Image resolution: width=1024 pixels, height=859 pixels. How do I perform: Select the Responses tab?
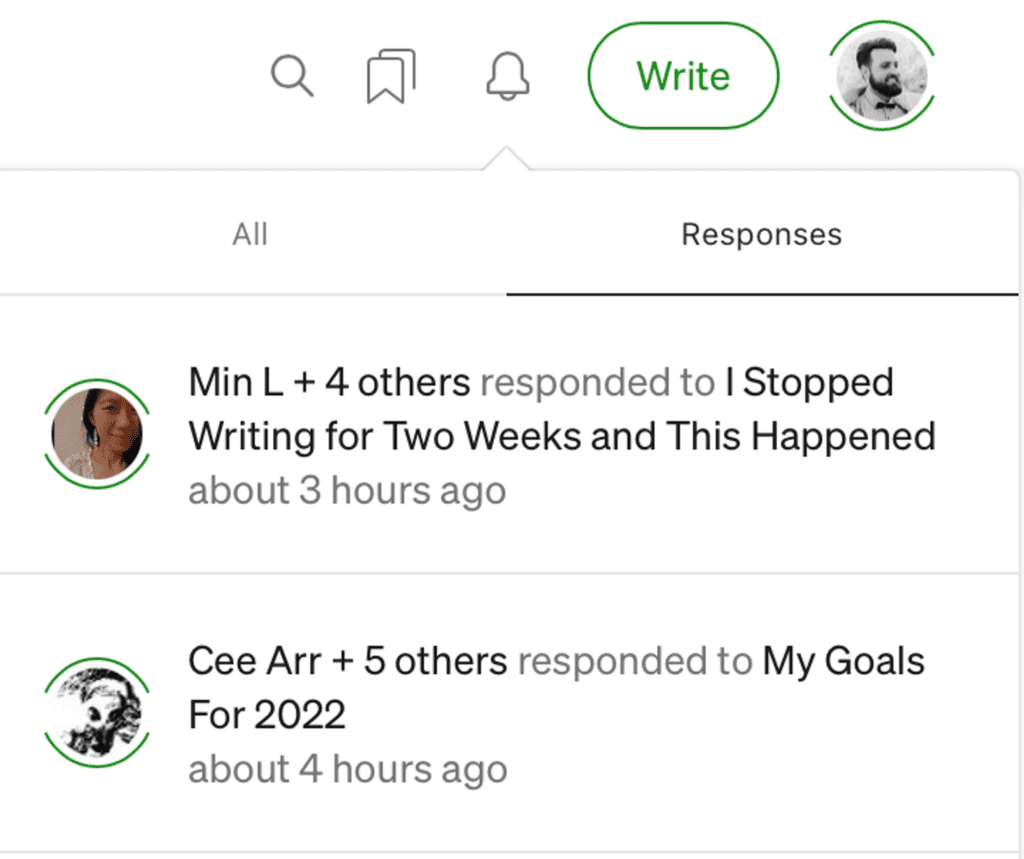(x=761, y=235)
